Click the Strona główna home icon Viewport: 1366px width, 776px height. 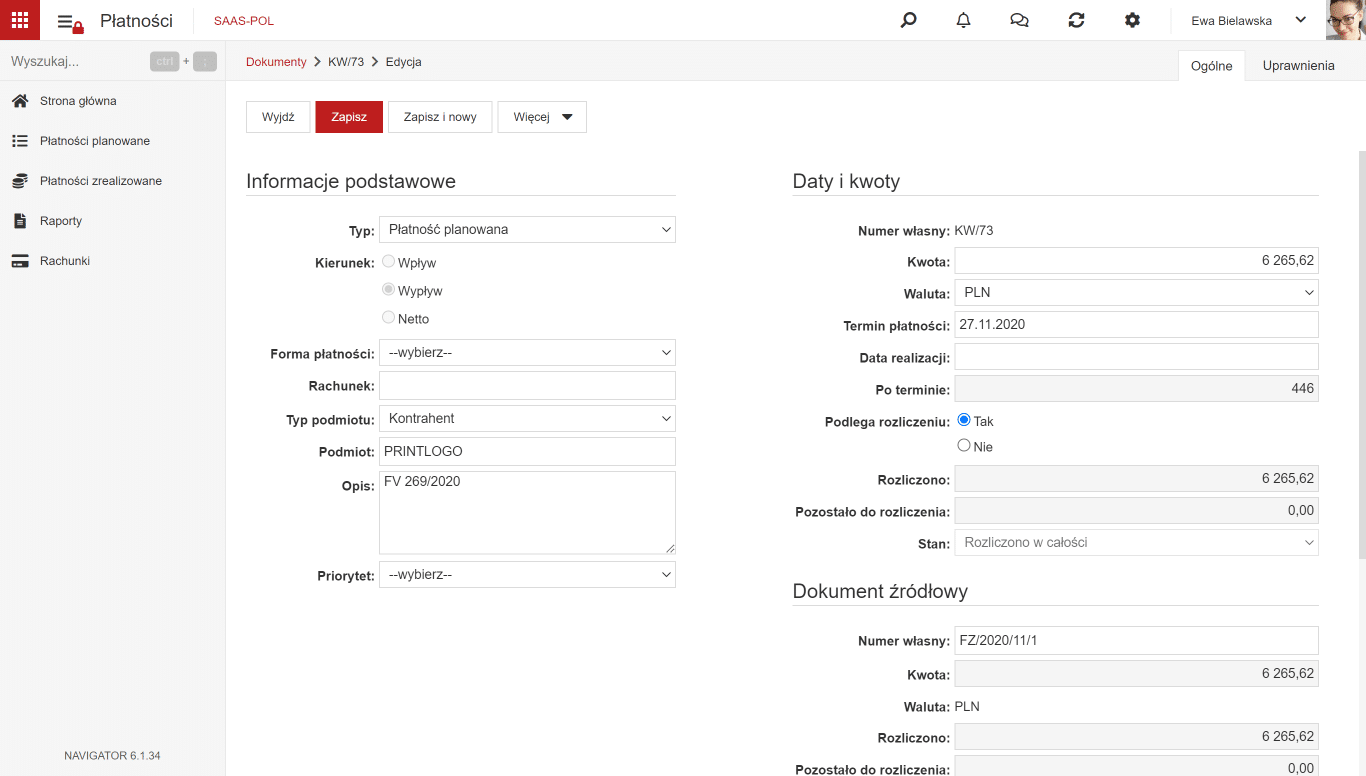(x=19, y=101)
